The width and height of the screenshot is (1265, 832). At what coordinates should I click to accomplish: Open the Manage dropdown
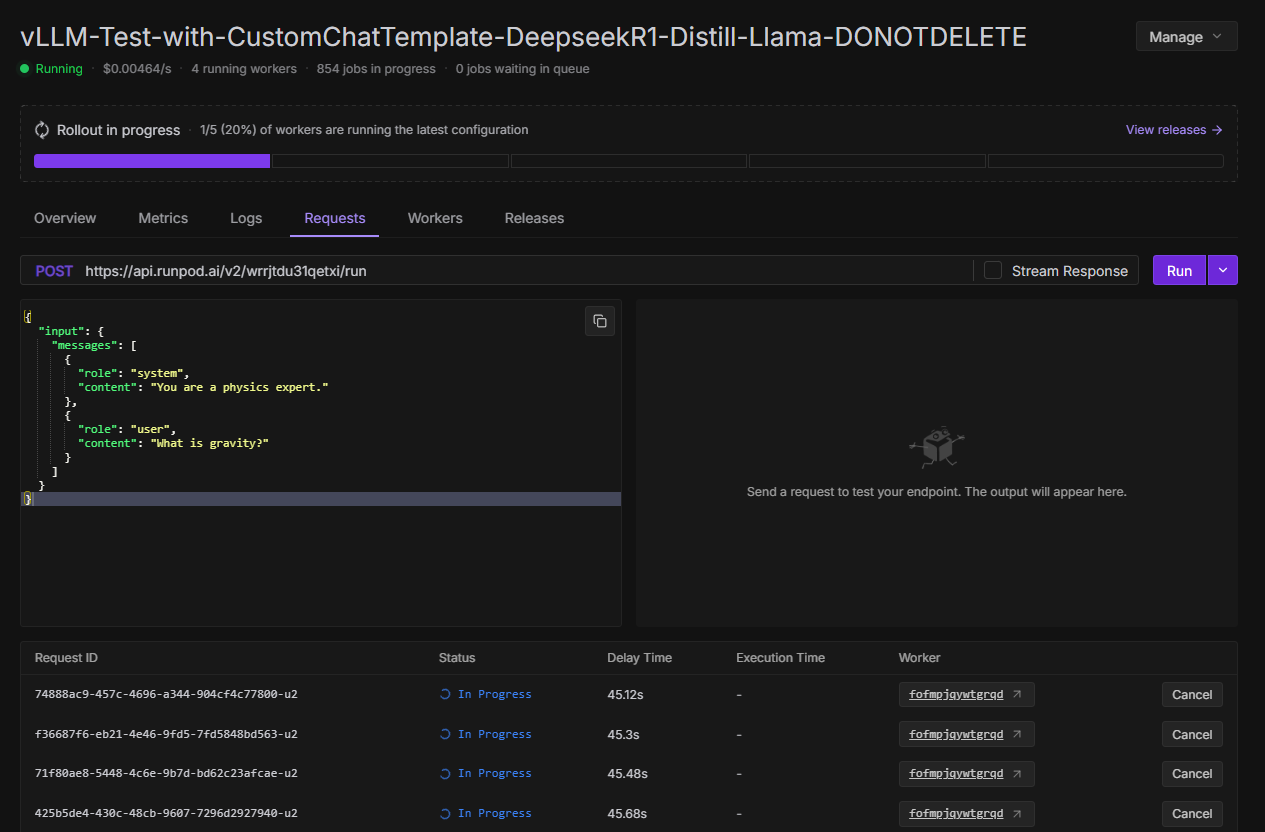pyautogui.click(x=1187, y=37)
